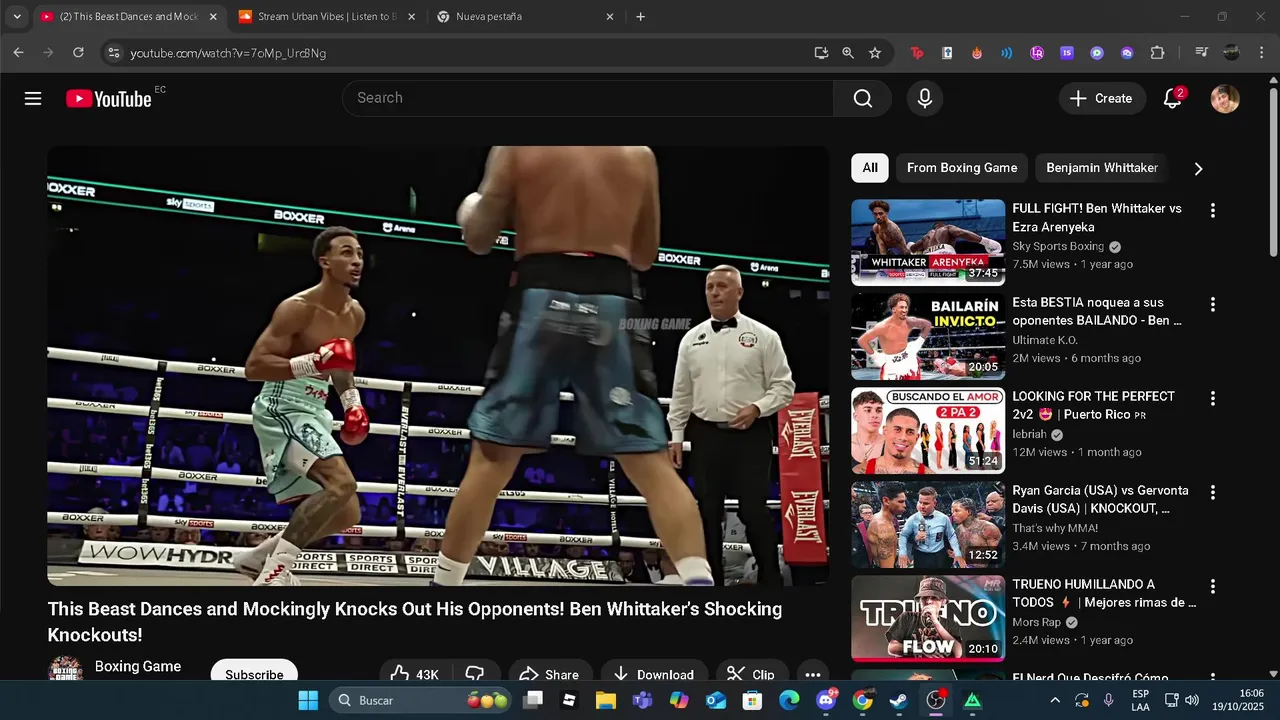
Task: Like the video (43K thumbs up)
Action: pyautogui.click(x=415, y=674)
